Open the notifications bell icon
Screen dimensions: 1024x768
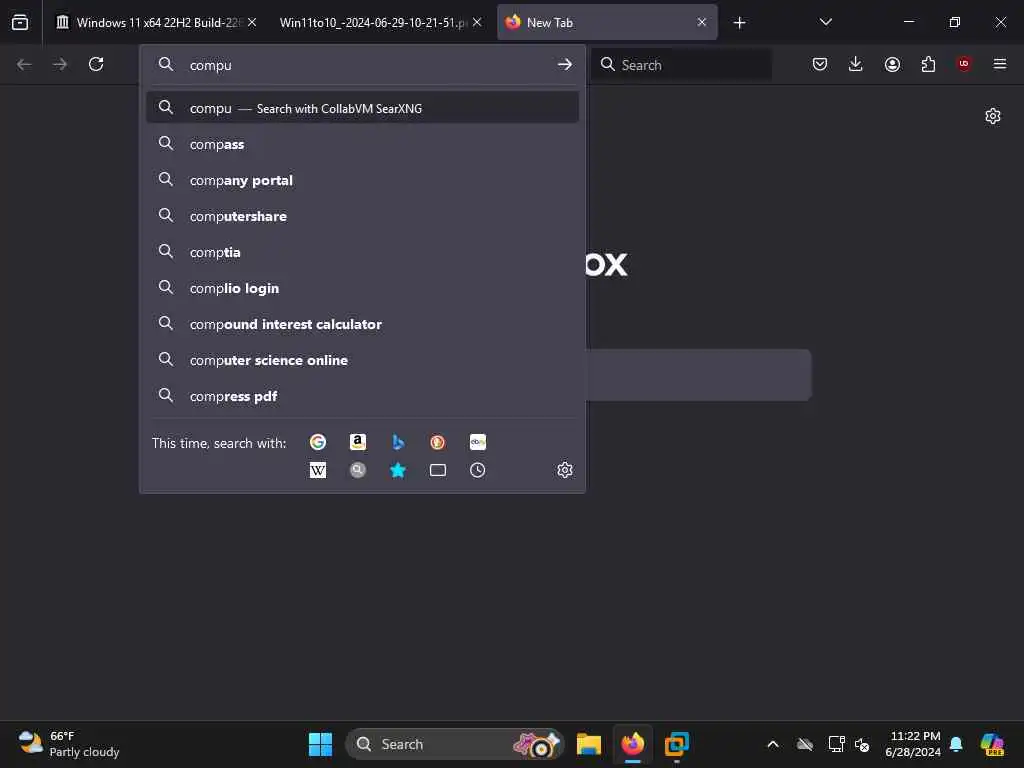click(956, 744)
